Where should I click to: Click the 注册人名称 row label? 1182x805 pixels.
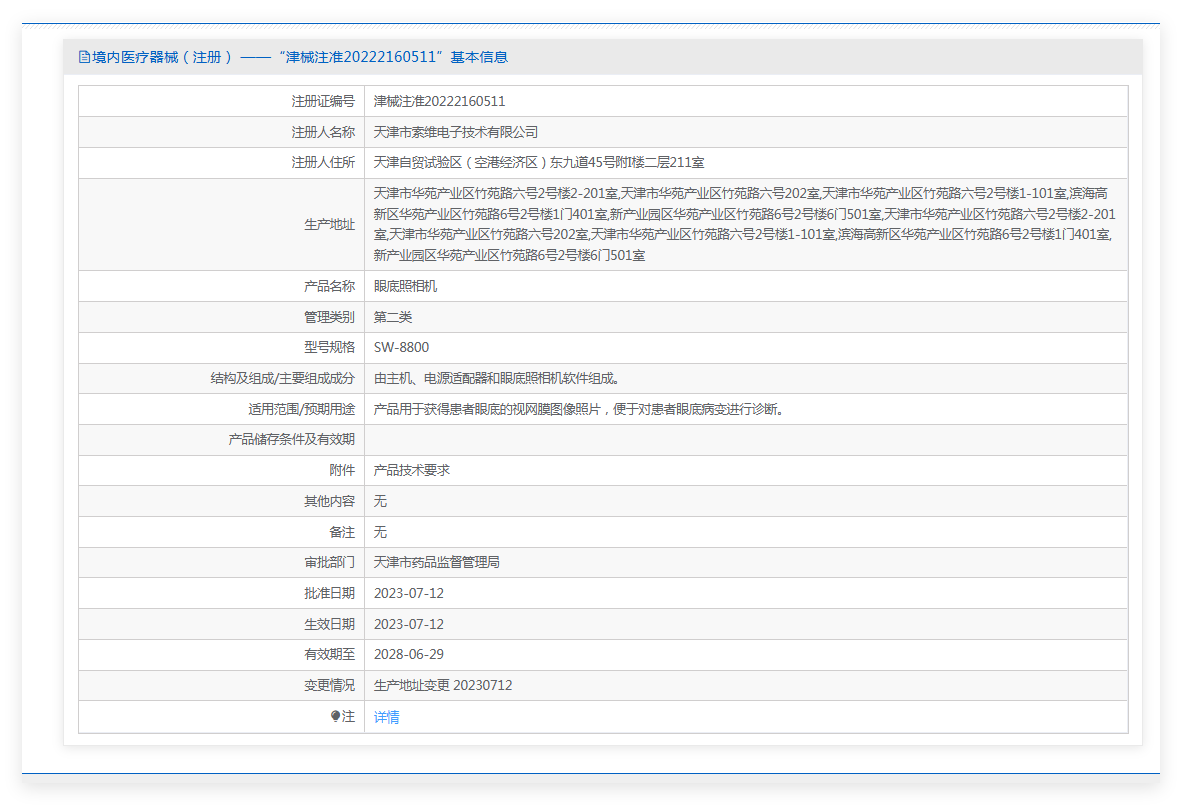323,132
